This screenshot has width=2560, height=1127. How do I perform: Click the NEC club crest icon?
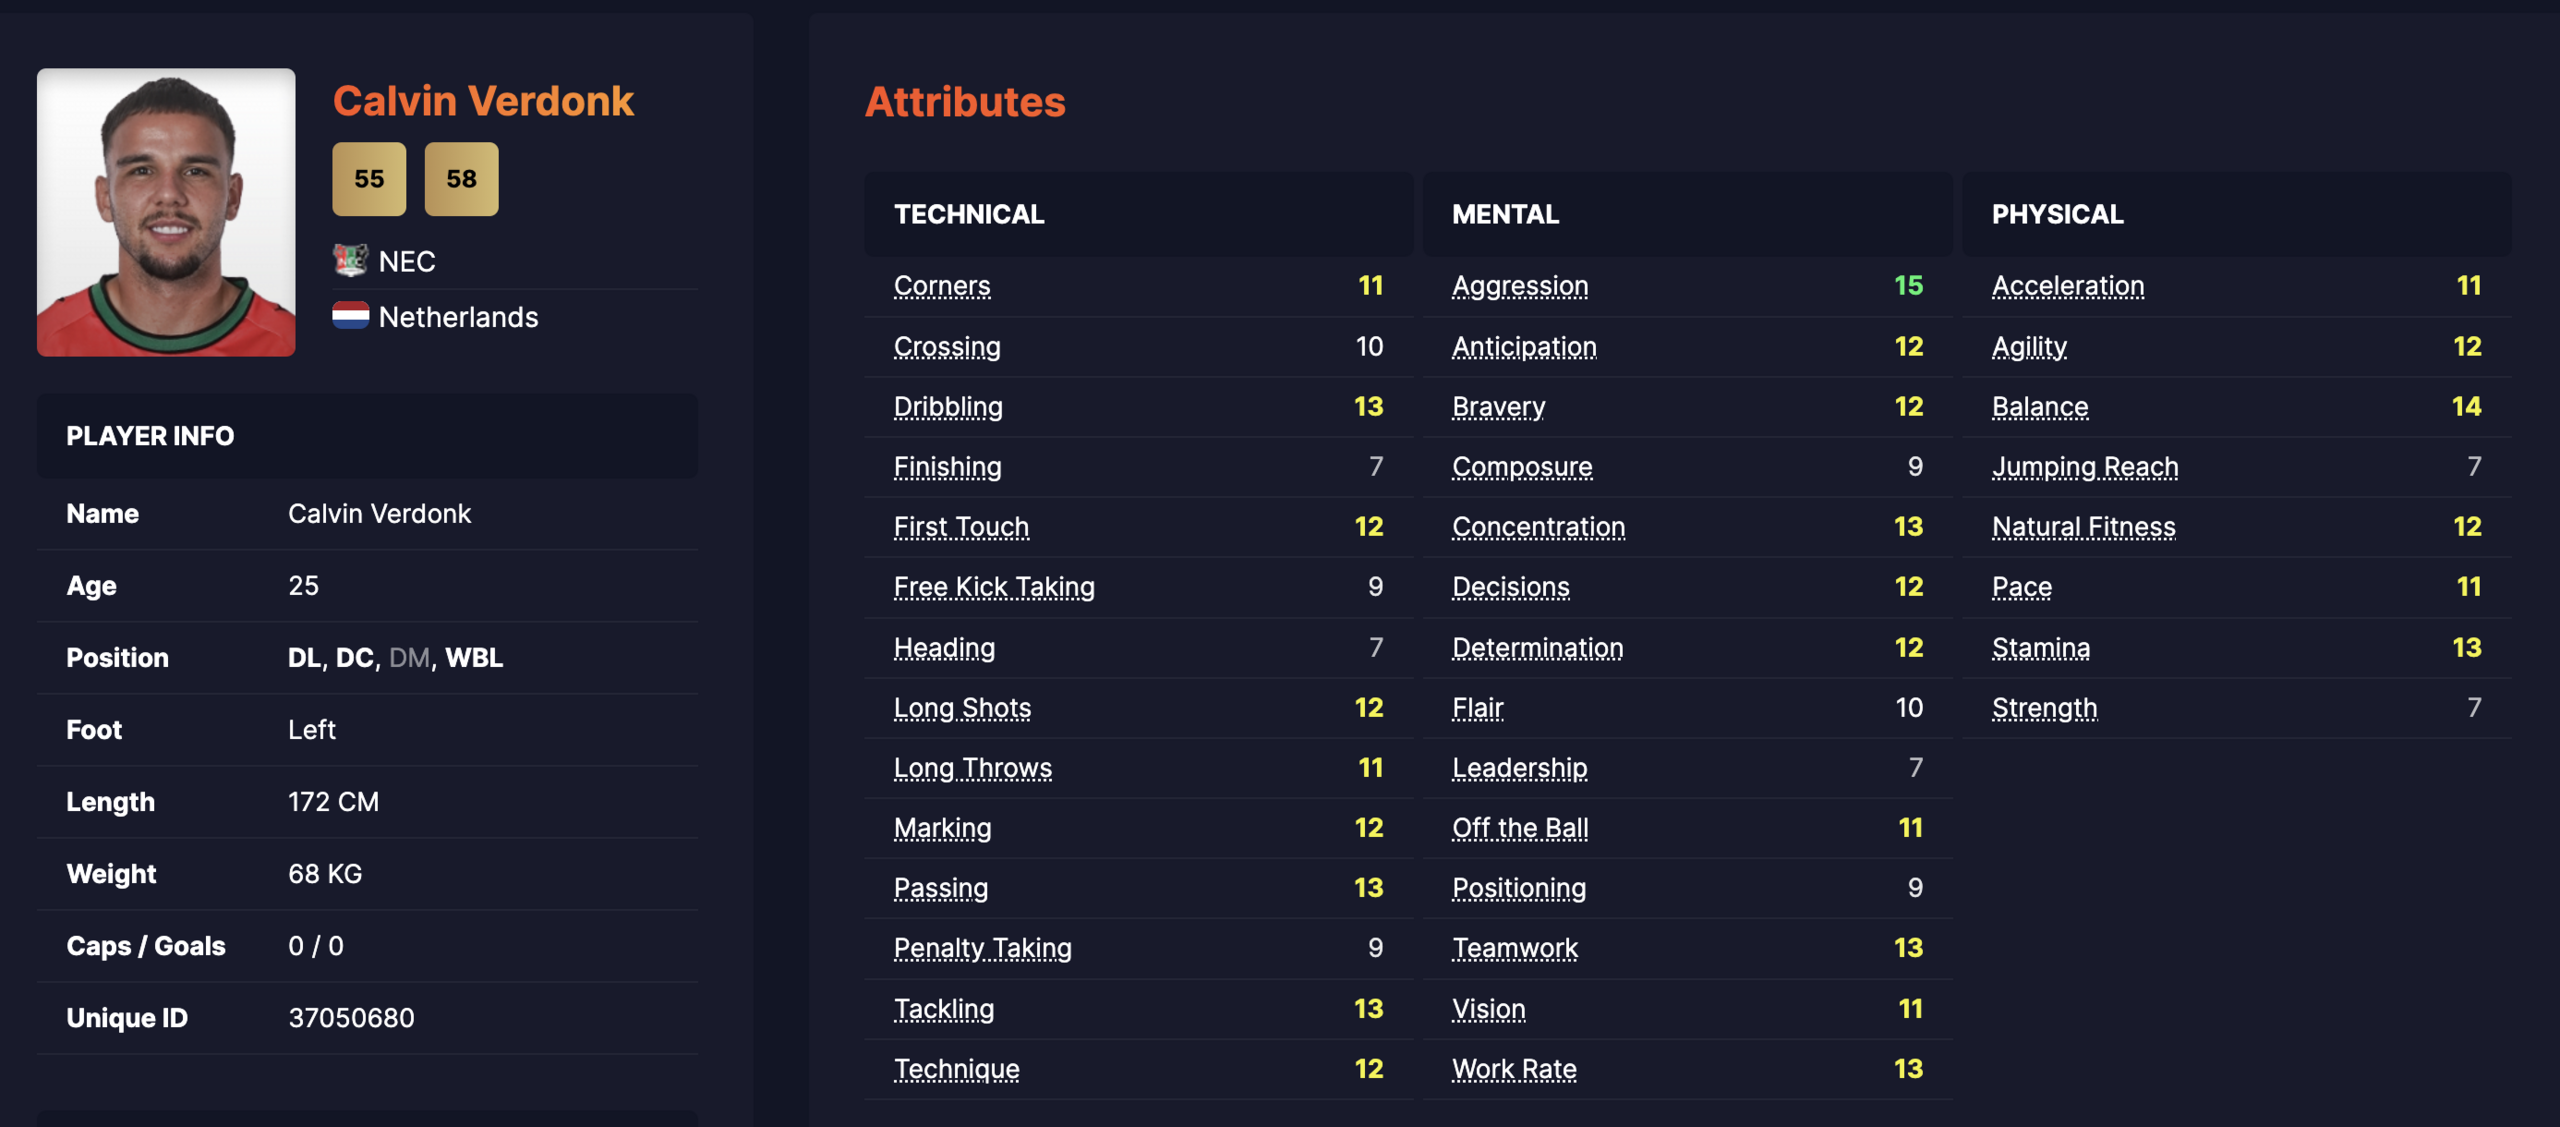point(350,261)
